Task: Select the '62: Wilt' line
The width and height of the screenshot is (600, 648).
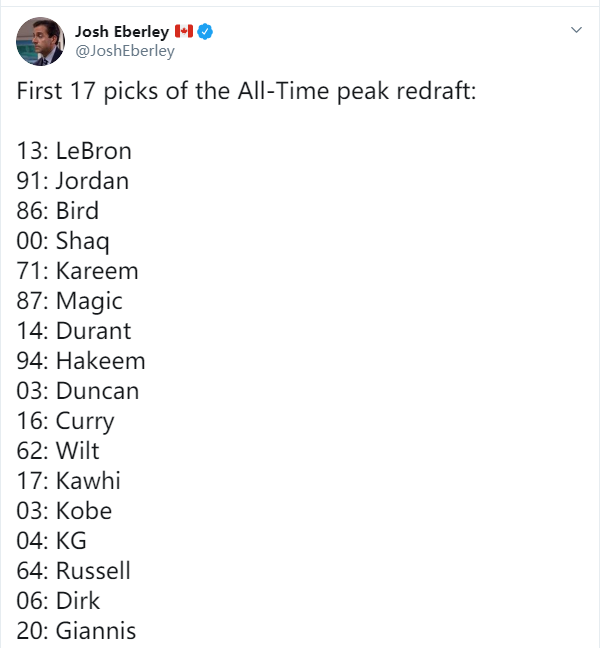Action: [58, 451]
